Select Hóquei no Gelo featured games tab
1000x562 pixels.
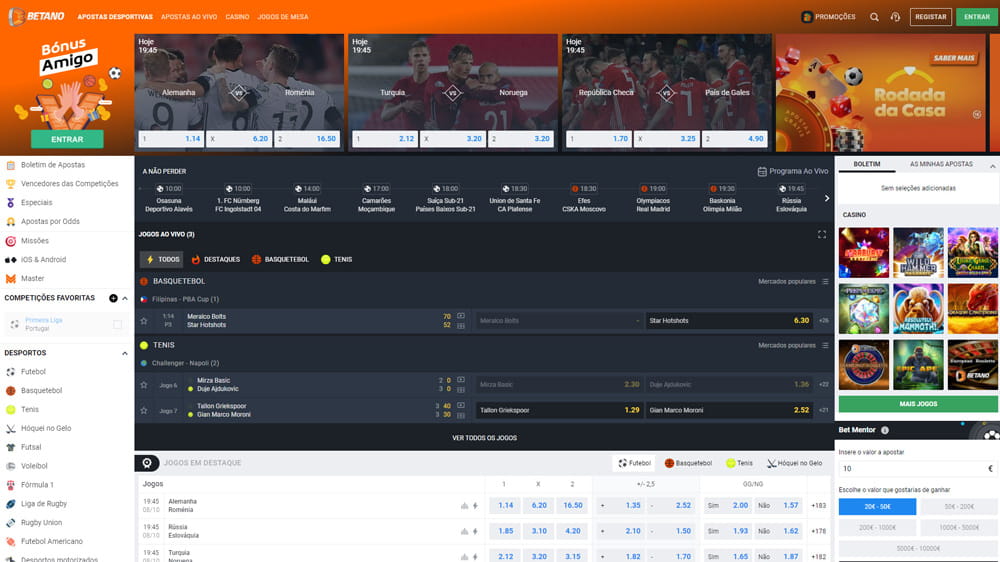coord(795,463)
